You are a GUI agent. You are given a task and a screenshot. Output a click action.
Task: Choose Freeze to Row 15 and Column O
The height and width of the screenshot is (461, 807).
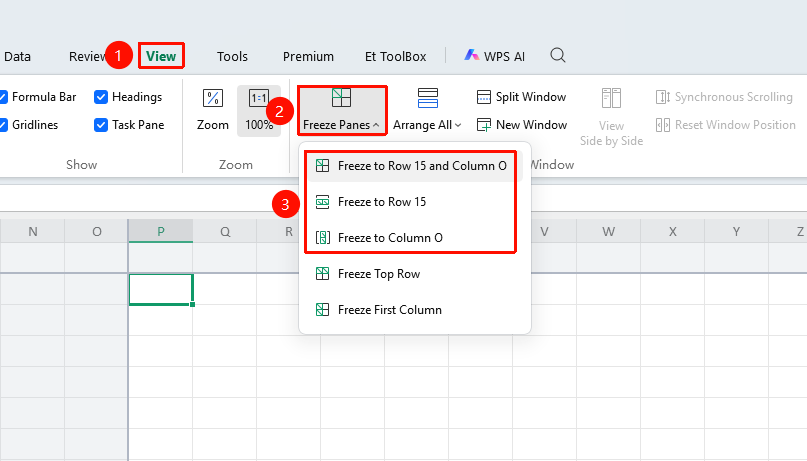tap(416, 166)
